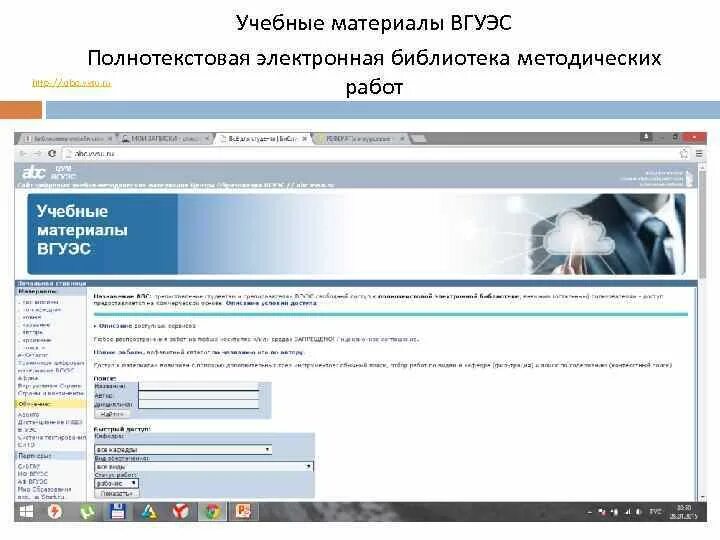Click the clock in the system tray

pos(684,512)
